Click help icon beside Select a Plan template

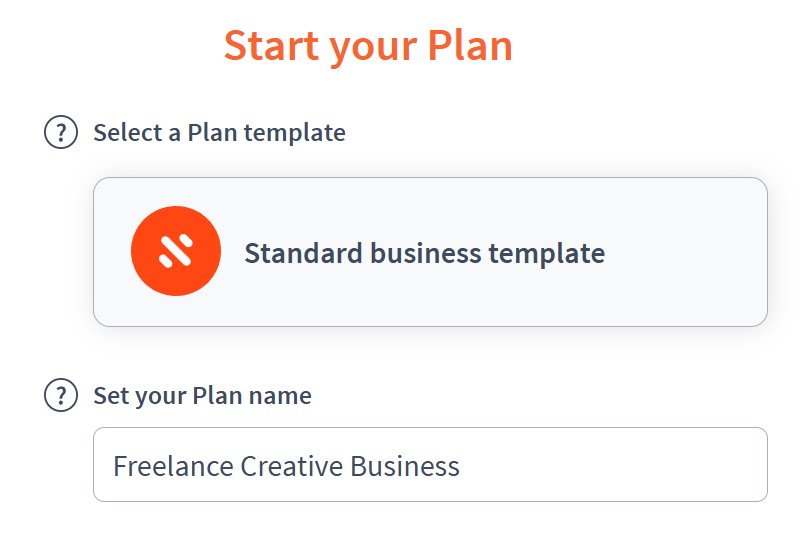tap(61, 132)
